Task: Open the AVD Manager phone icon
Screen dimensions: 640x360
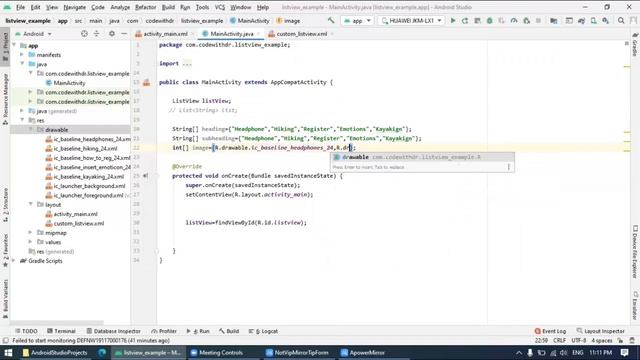Action: [593, 20]
